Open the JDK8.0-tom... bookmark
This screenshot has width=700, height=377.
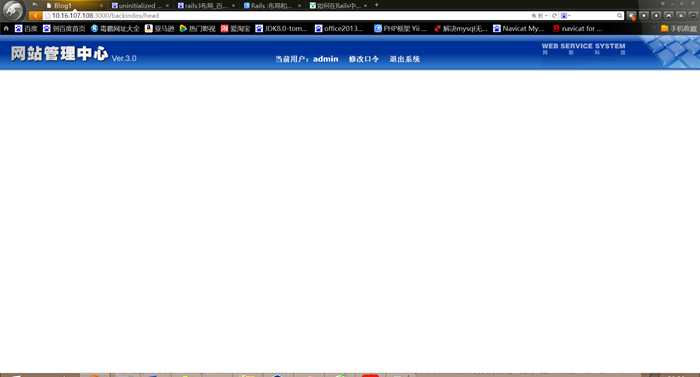point(281,28)
